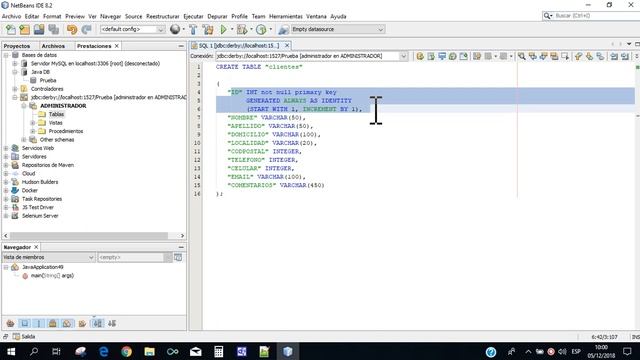Viewport: 640px width, 360px height.
Task: Switch to the Proyectos tab
Action: pos(17,46)
